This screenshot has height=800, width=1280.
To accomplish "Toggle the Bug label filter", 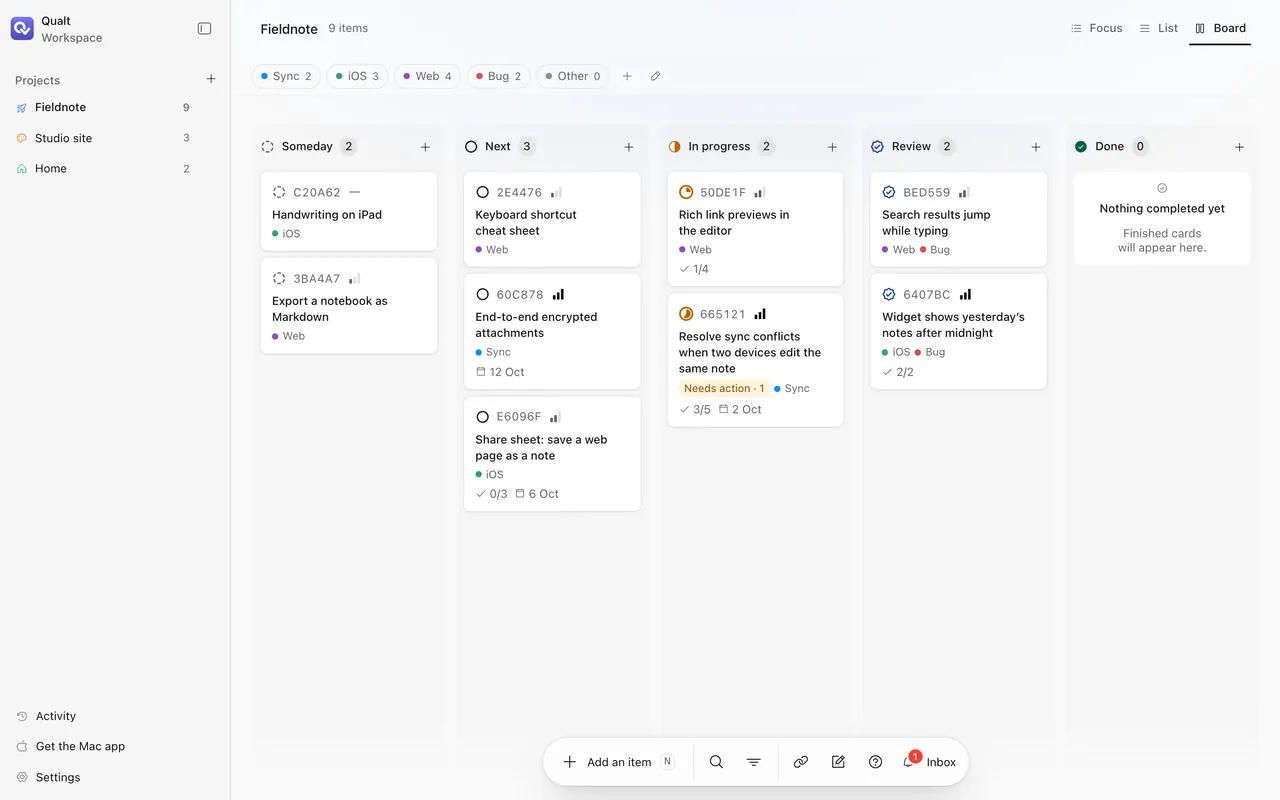I will 498,76.
